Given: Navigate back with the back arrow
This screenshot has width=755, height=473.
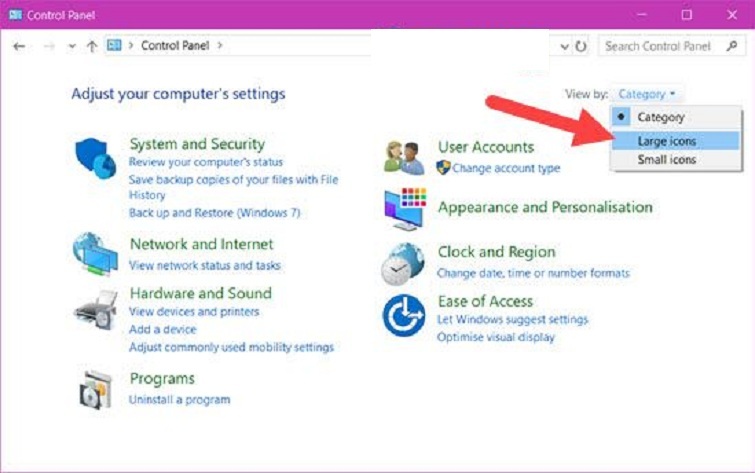Looking at the screenshot, I should click(x=19, y=46).
